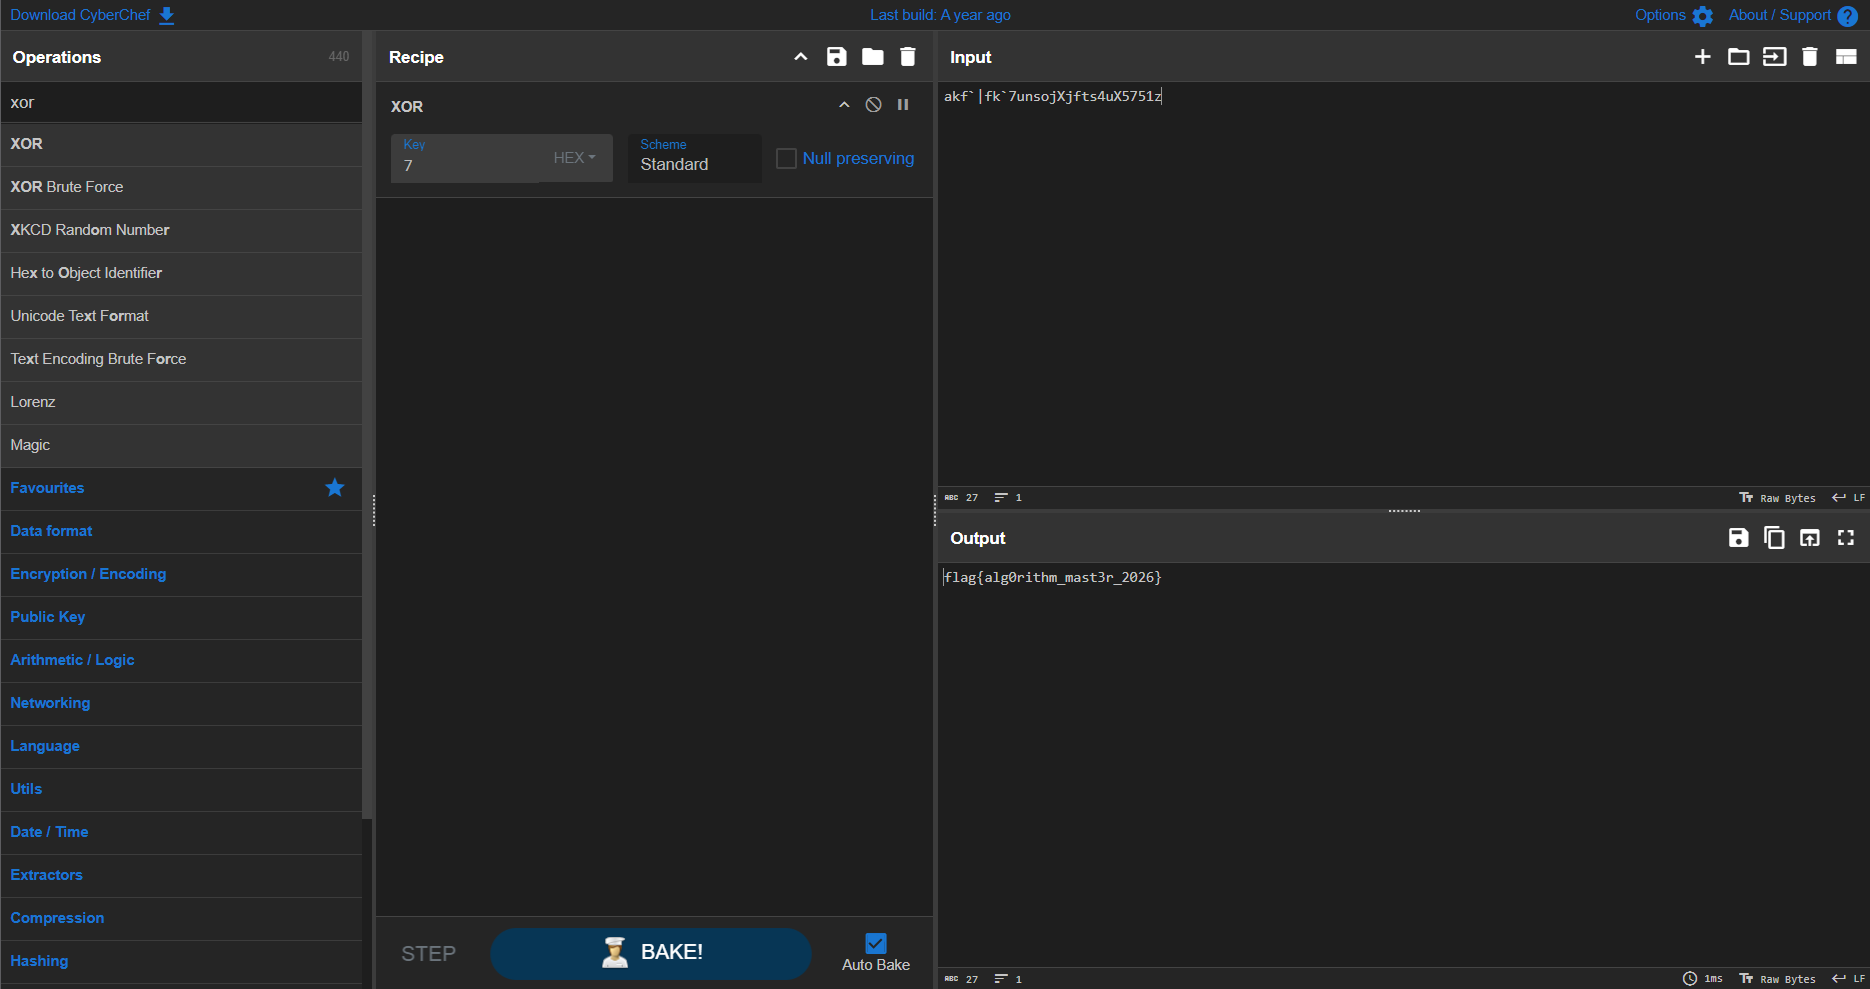
Task: Change input Raw Bytes encoding
Action: (x=1778, y=498)
